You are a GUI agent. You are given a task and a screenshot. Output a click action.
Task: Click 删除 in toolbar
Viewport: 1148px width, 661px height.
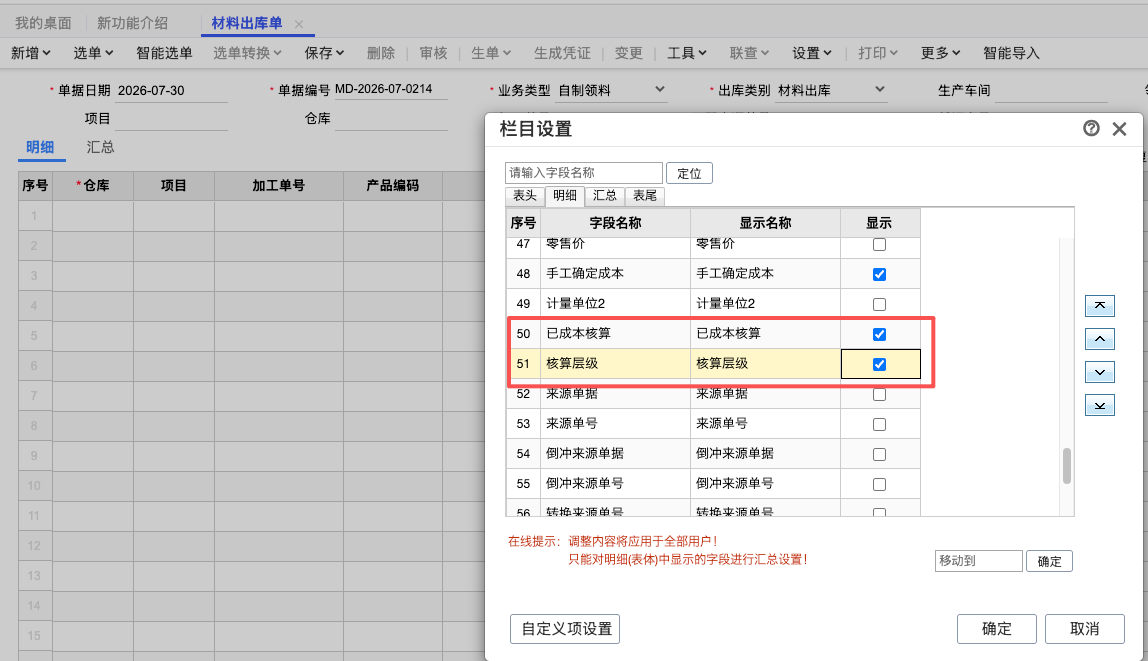(x=381, y=53)
